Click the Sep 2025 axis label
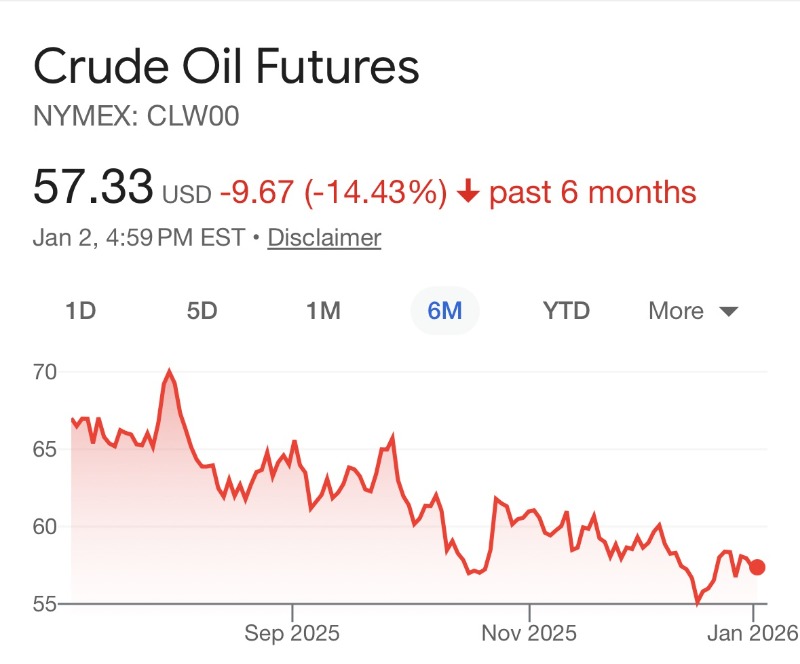The width and height of the screenshot is (800, 664). point(292,633)
